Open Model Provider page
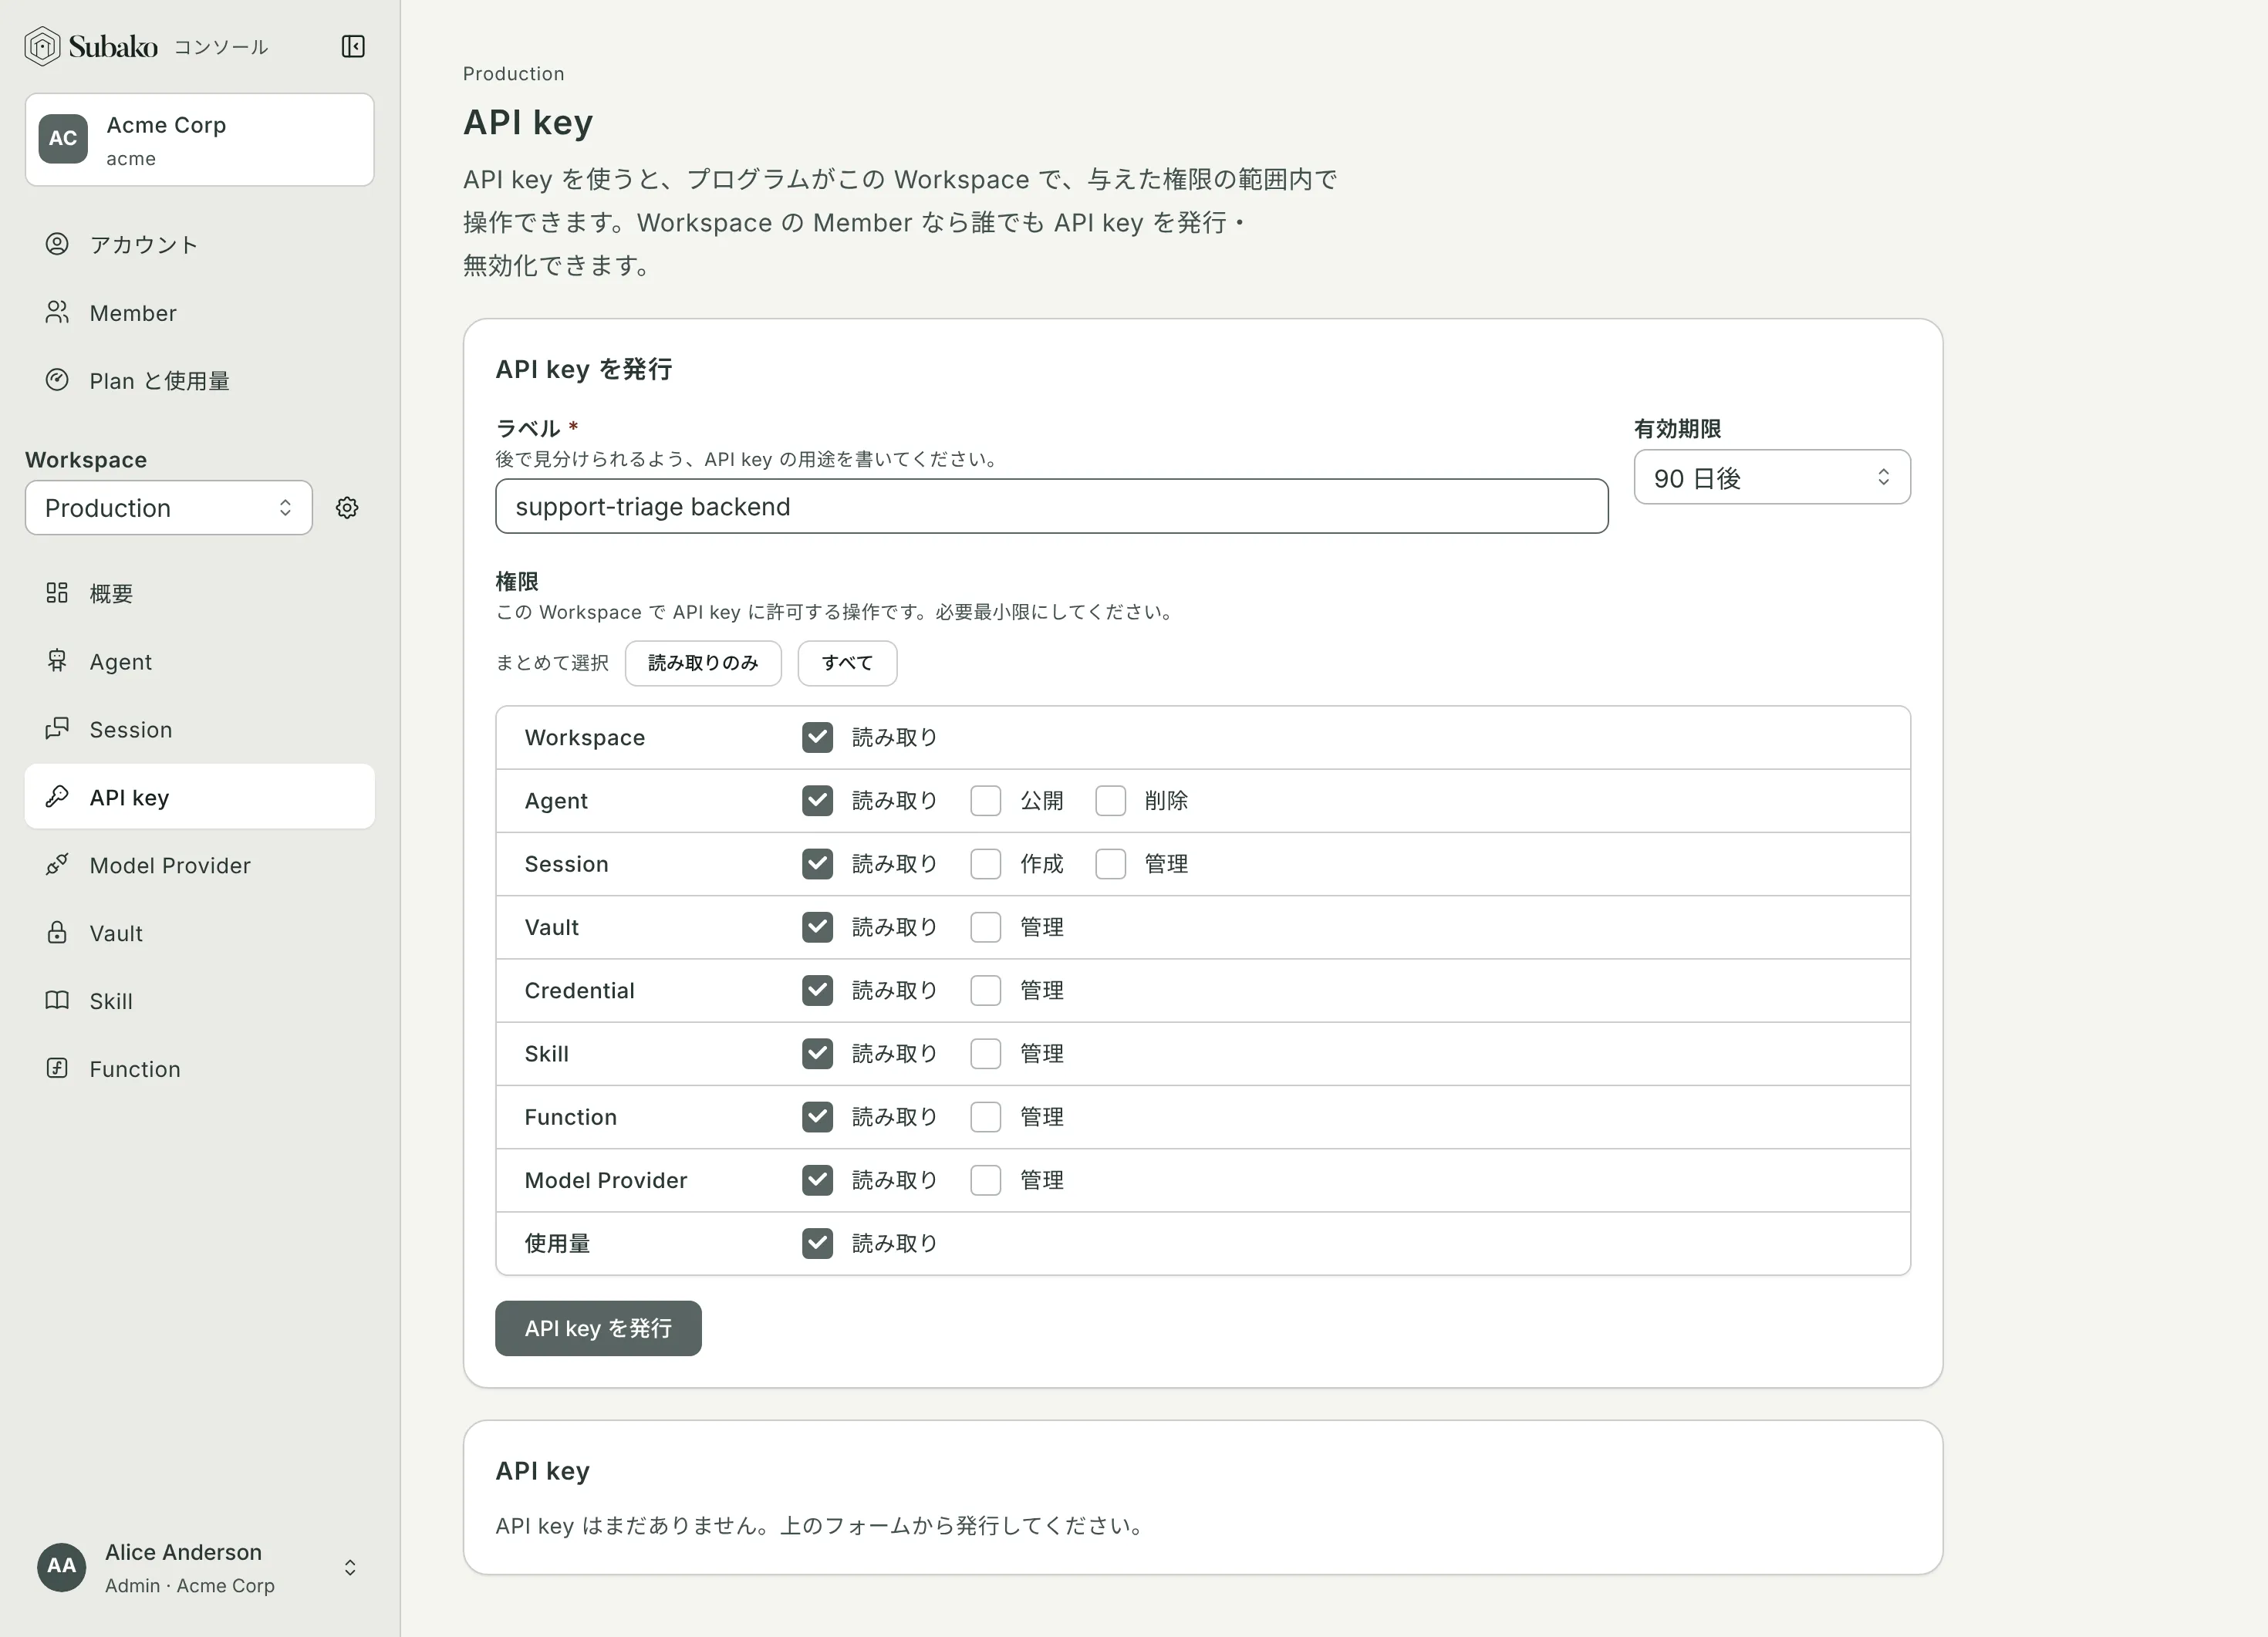This screenshot has width=2268, height=1637. coord(199,865)
